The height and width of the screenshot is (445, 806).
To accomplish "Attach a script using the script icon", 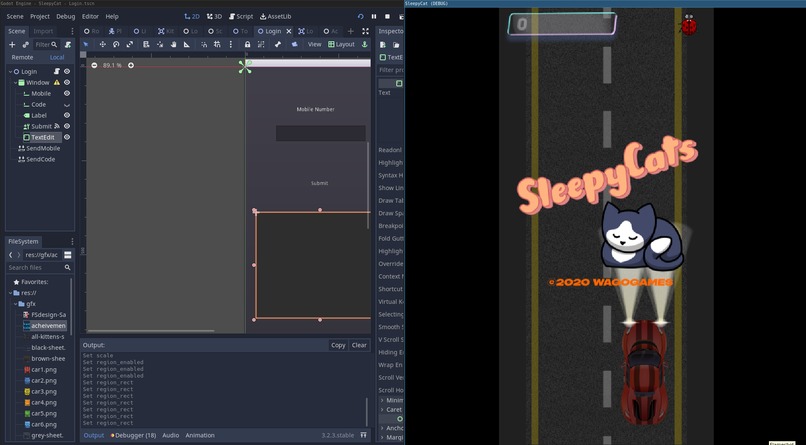I will 68,45.
